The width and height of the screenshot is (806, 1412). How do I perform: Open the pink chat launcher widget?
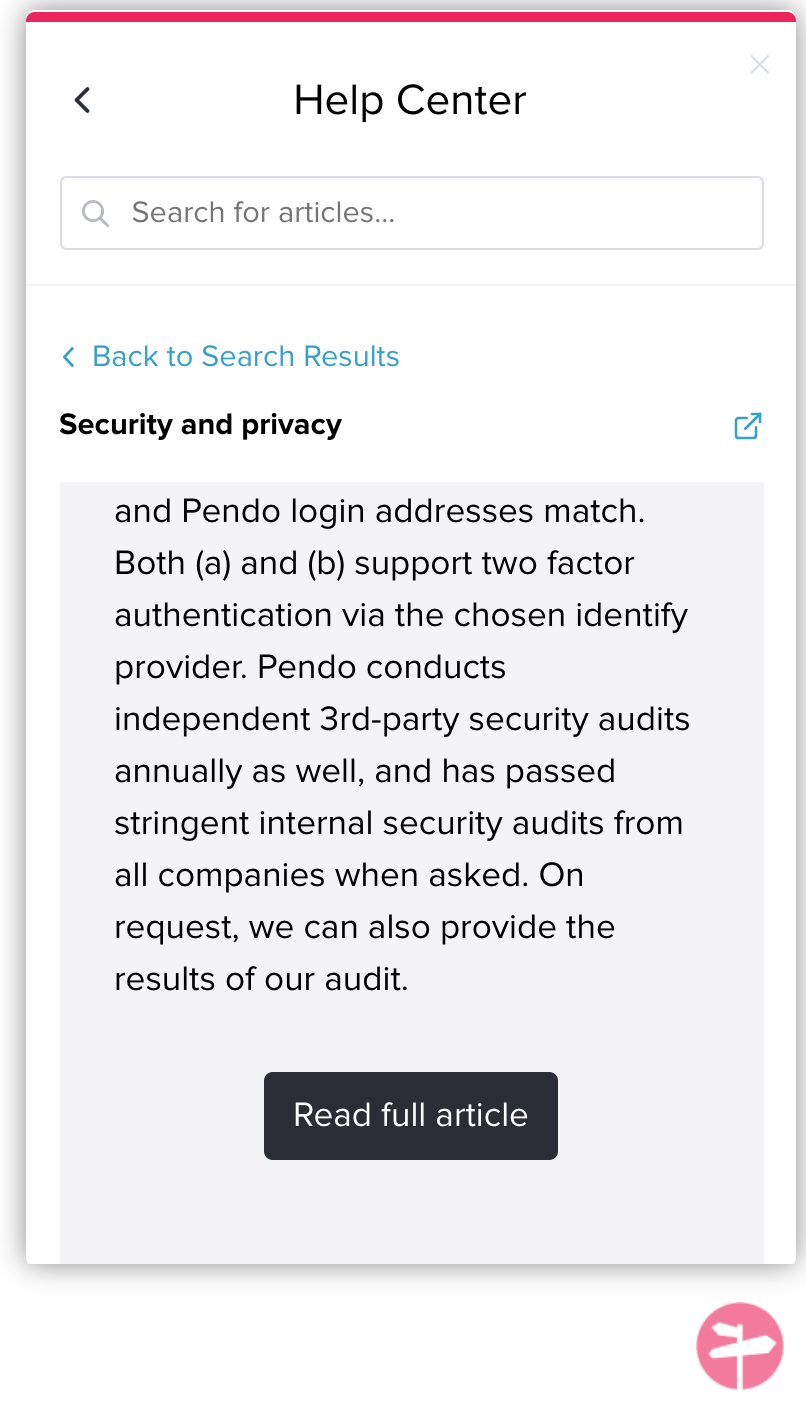coord(740,1346)
